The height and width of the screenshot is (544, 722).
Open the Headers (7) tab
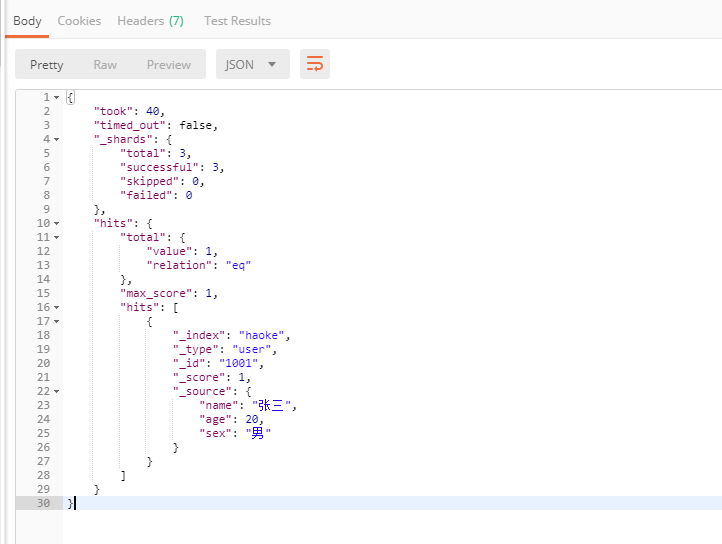point(150,21)
